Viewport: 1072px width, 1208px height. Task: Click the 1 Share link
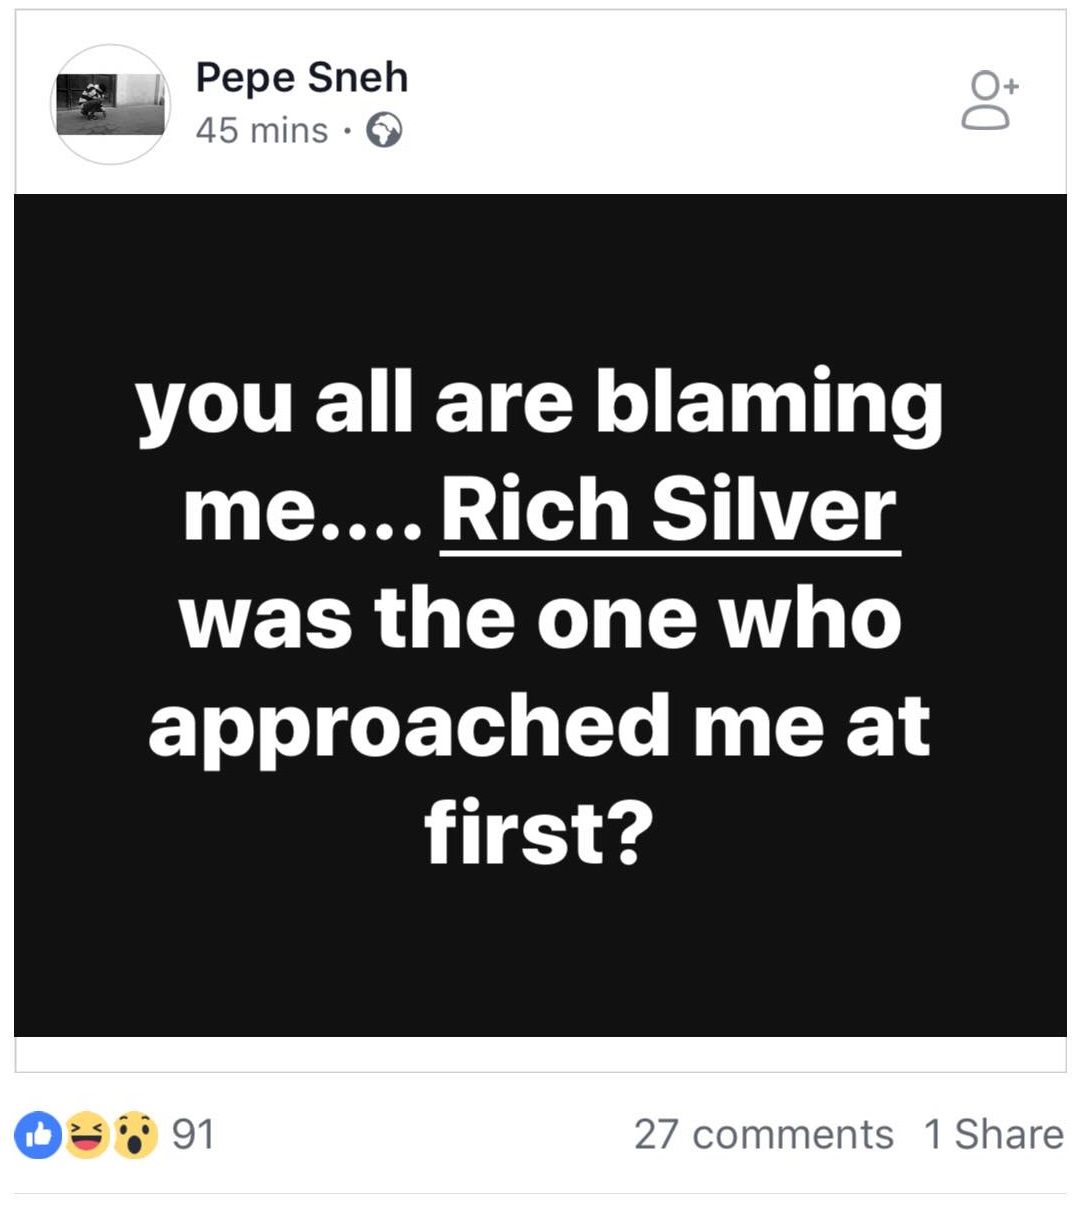coord(993,1135)
